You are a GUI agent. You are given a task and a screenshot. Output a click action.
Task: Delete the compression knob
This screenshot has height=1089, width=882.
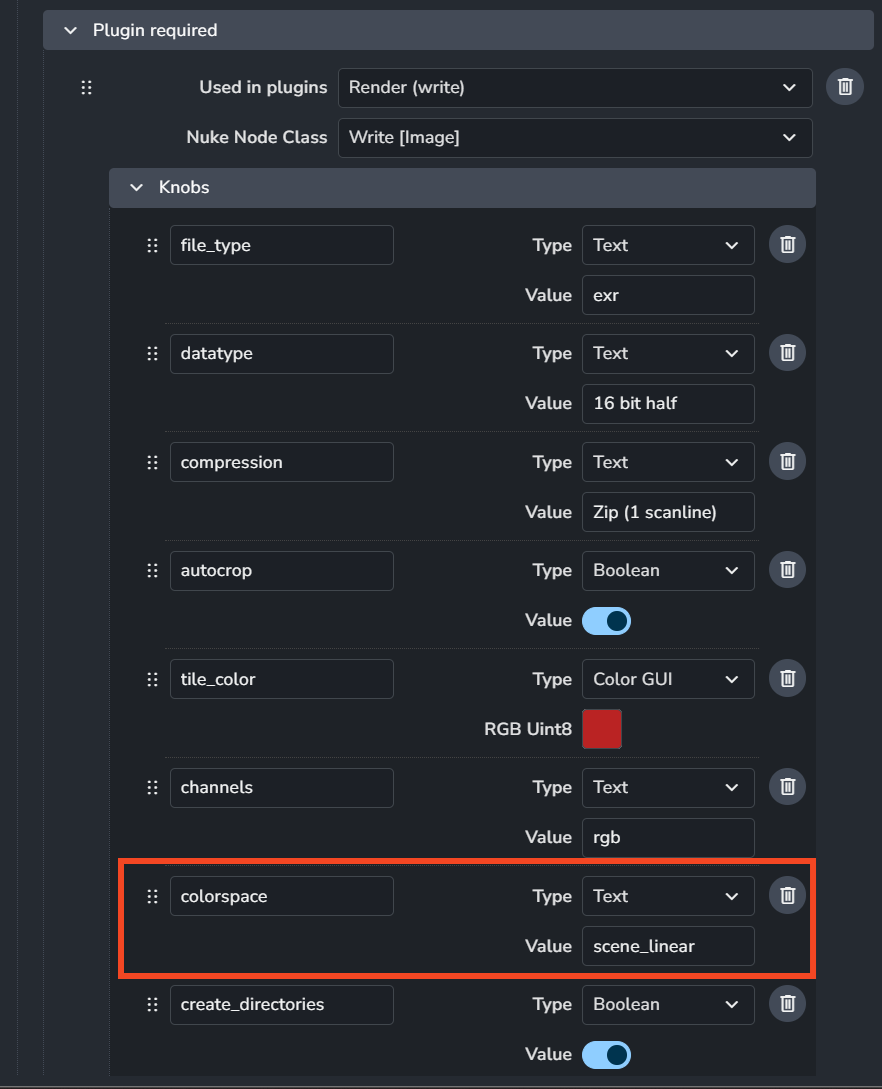point(787,461)
